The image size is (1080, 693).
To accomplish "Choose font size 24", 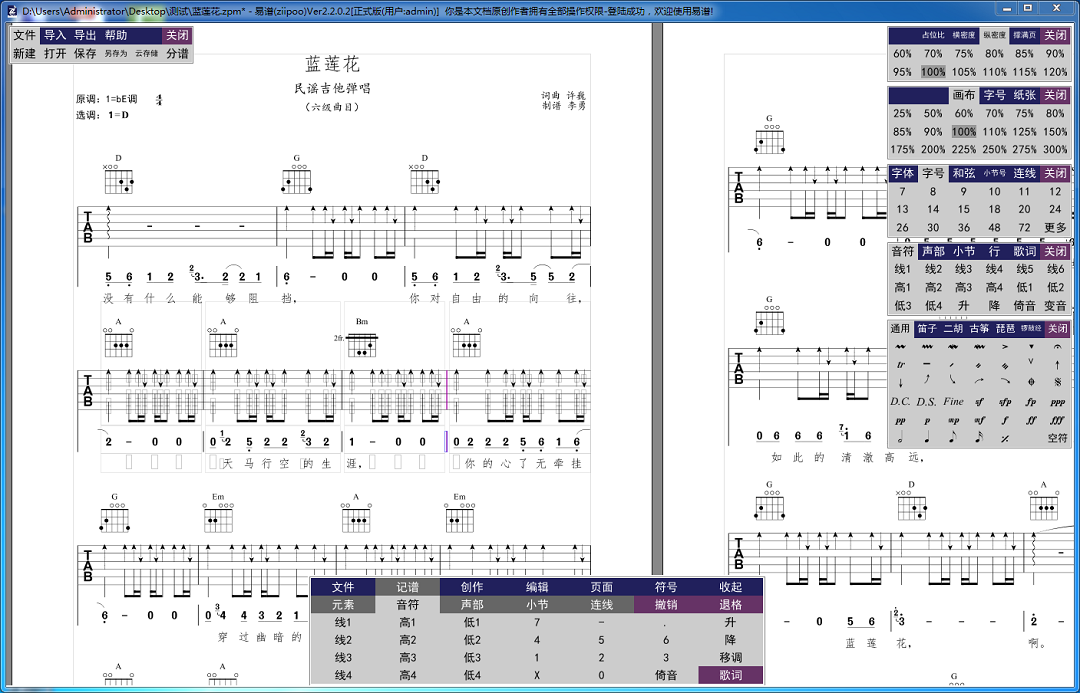I will (x=1055, y=210).
